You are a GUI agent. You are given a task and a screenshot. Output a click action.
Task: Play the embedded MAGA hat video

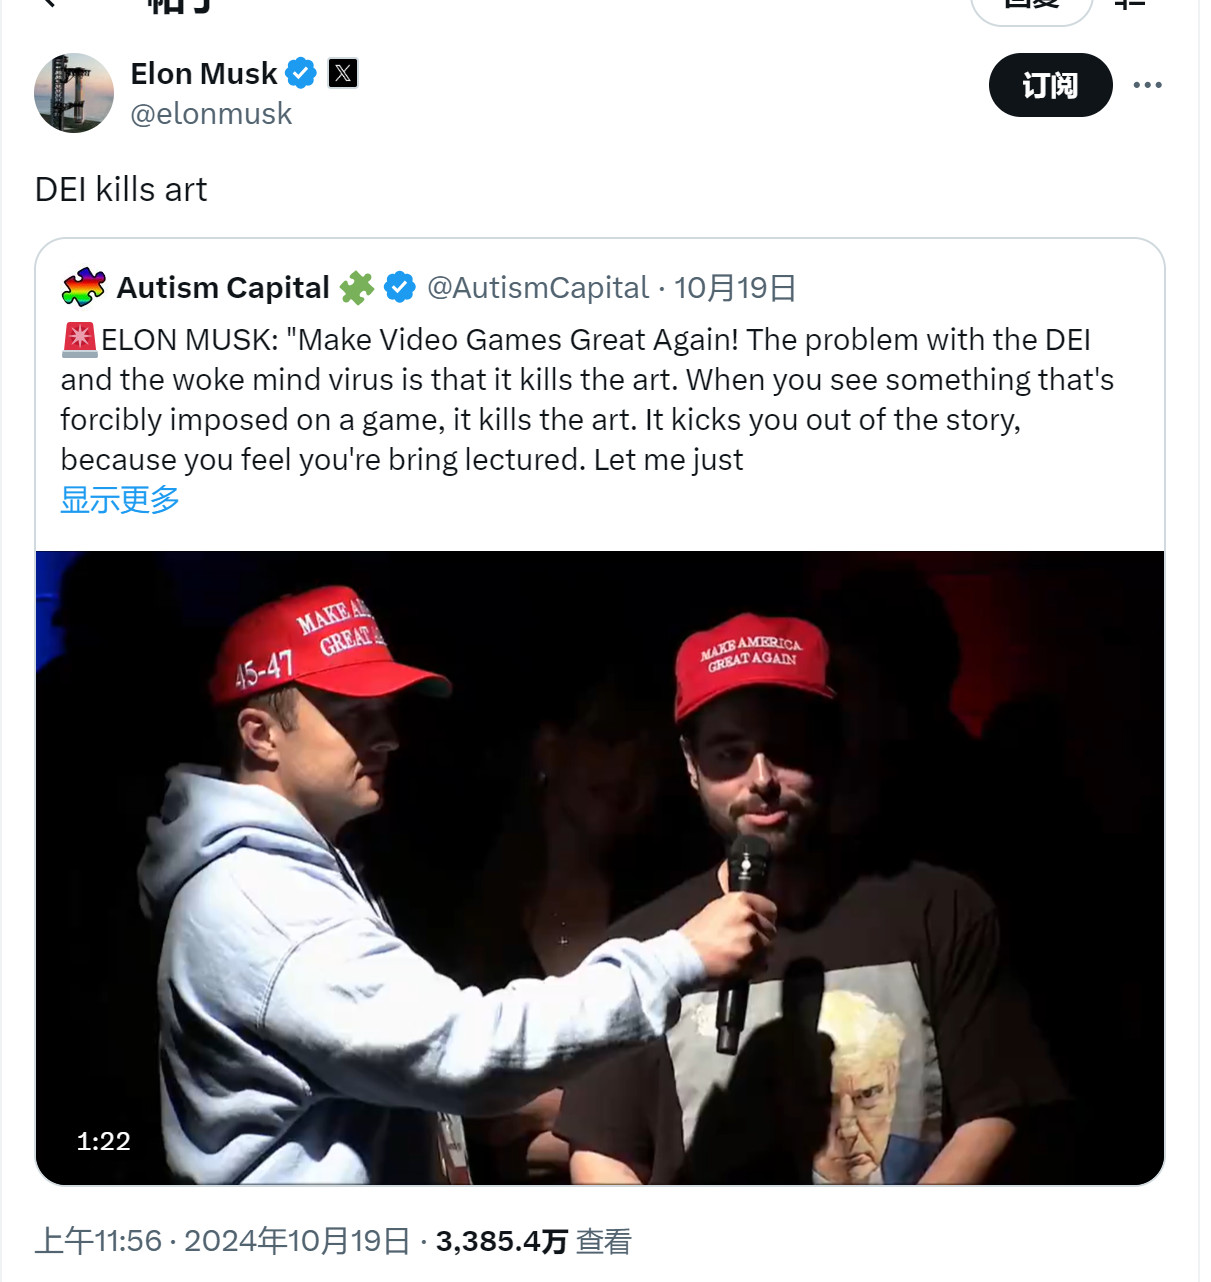point(600,867)
